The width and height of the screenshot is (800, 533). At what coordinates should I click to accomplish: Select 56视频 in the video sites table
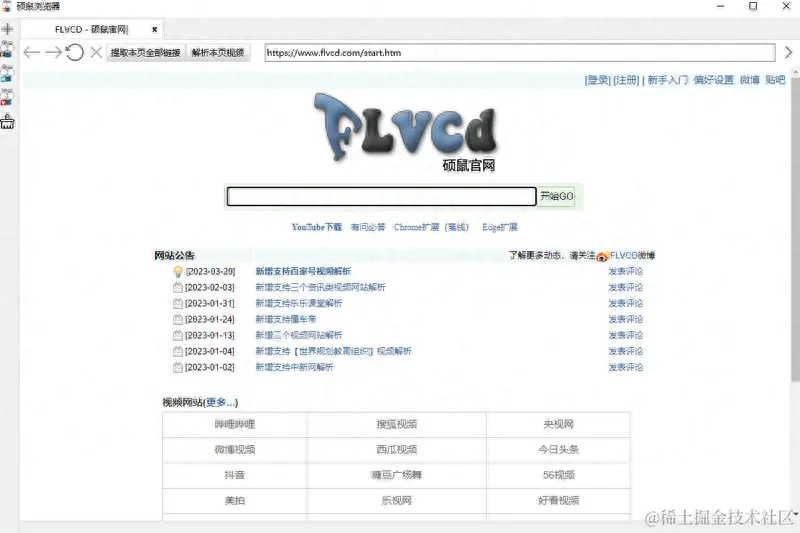click(559, 475)
